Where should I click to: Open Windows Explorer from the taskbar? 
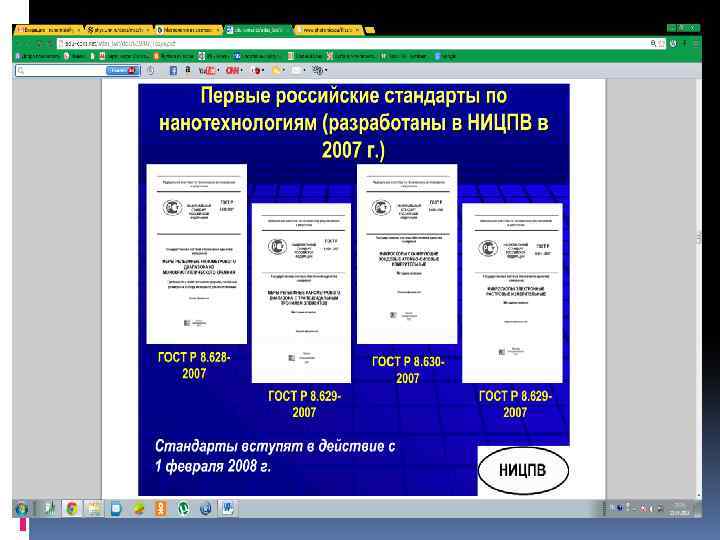[x=93, y=508]
